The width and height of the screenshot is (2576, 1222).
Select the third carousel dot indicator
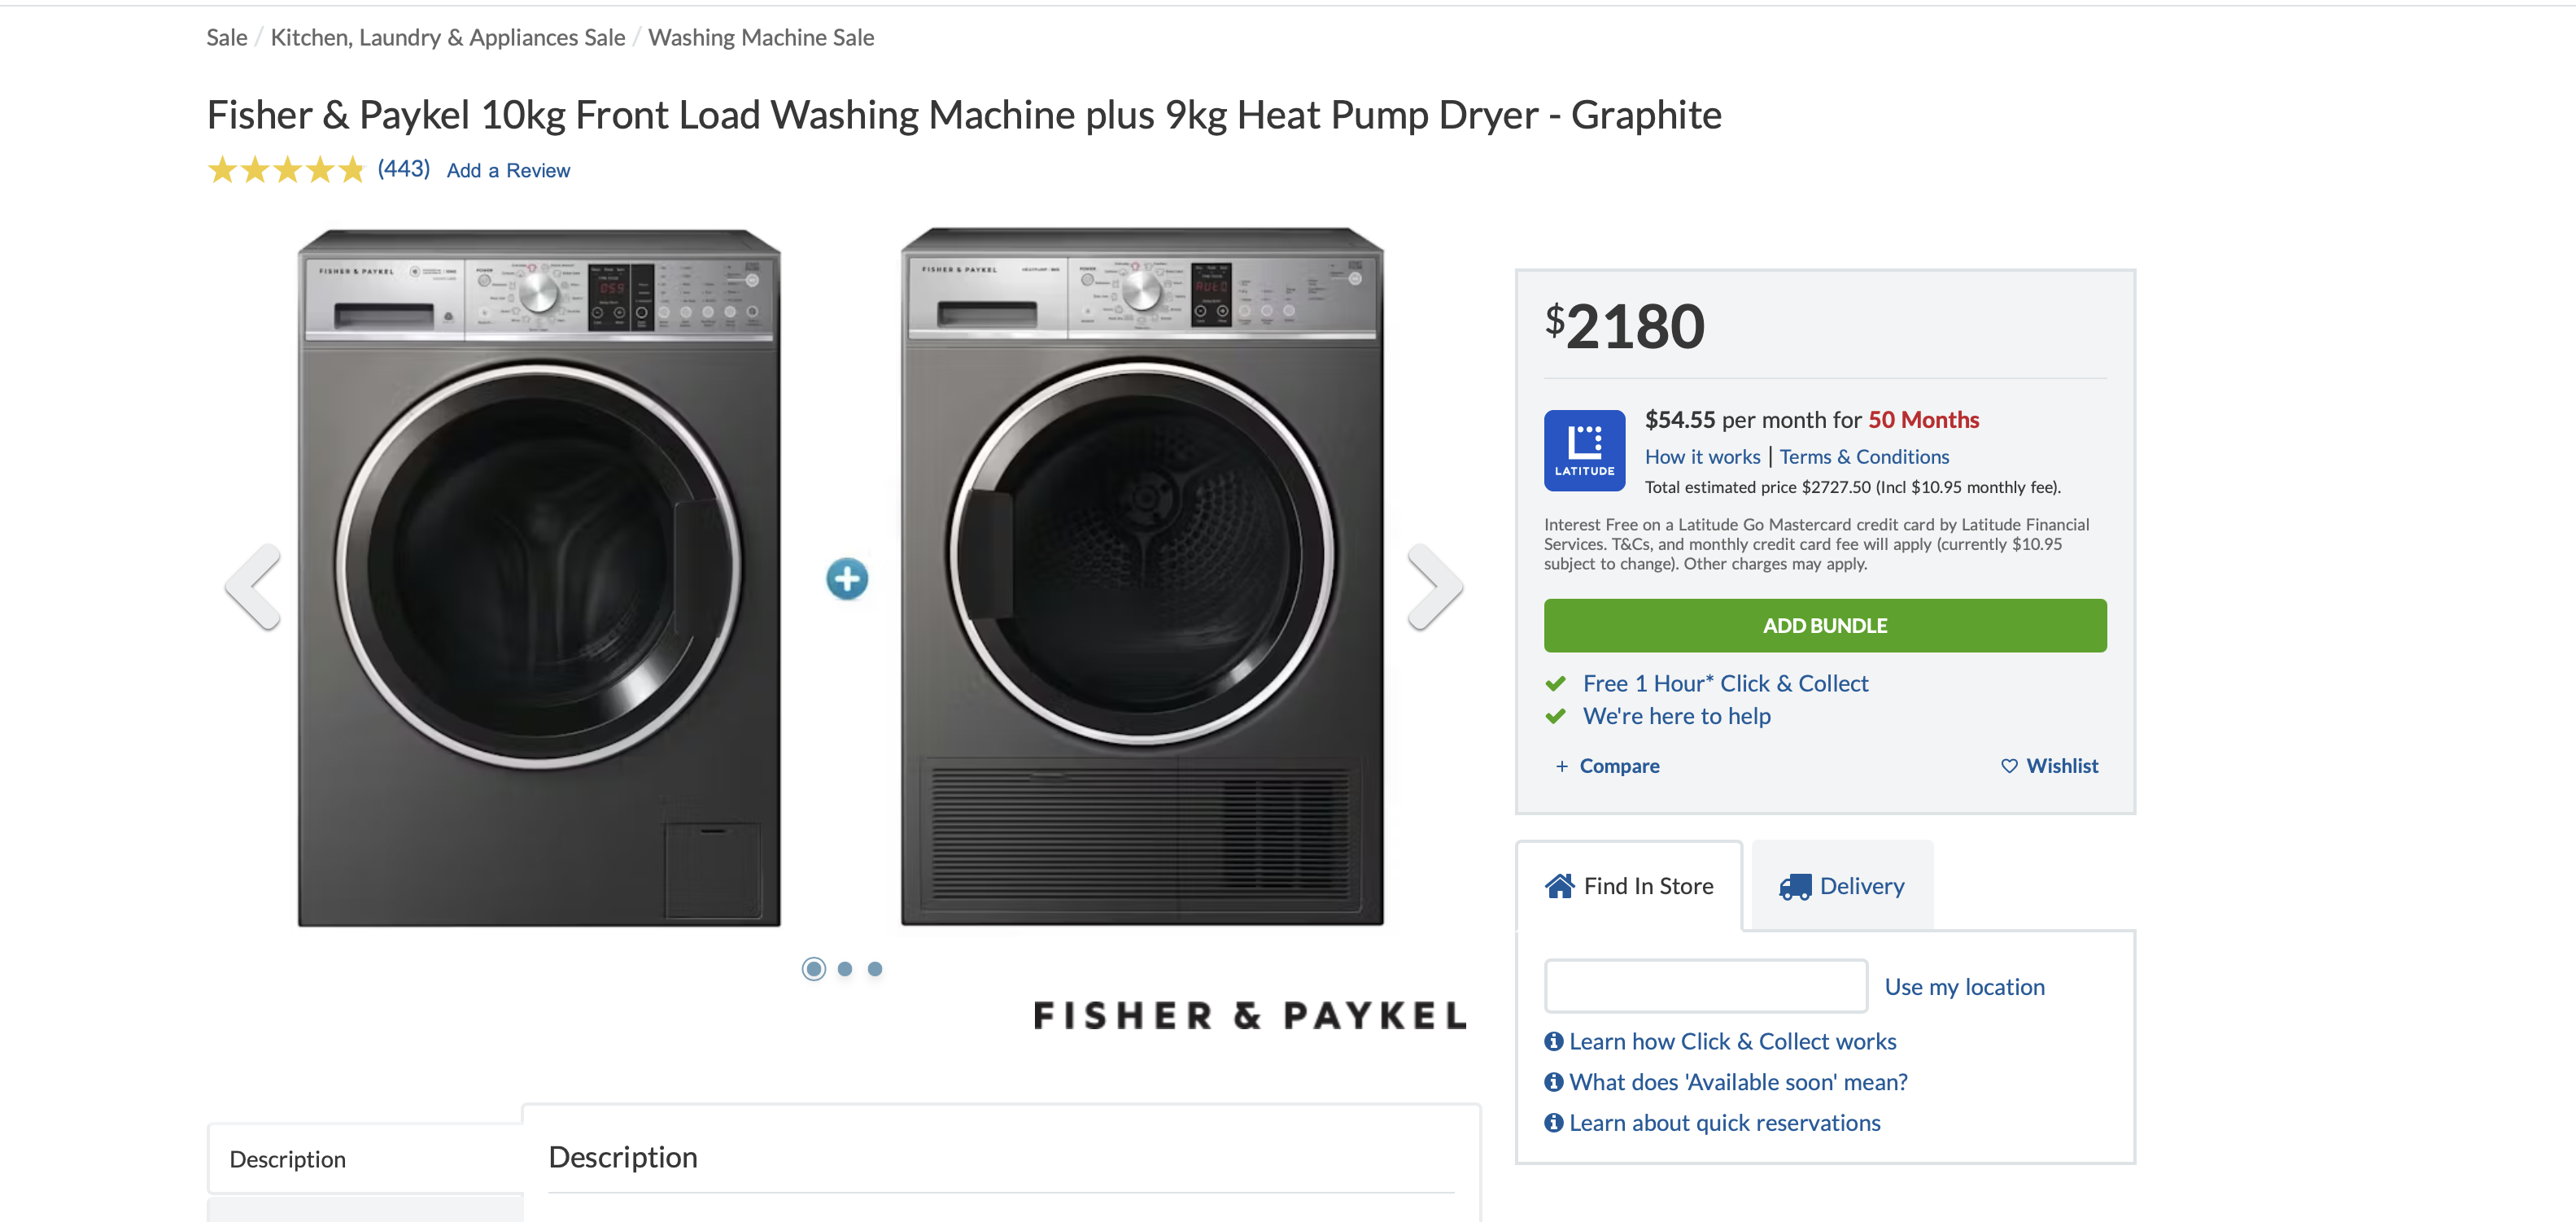[875, 969]
